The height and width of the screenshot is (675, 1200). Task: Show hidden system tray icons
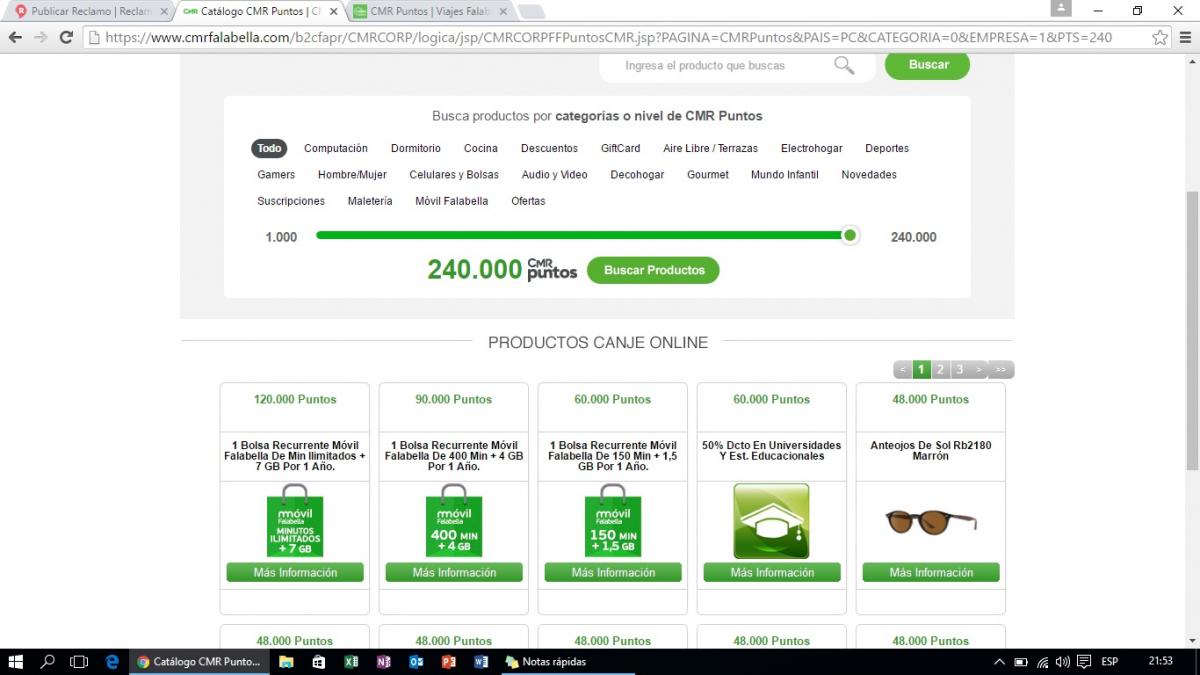[999, 661]
